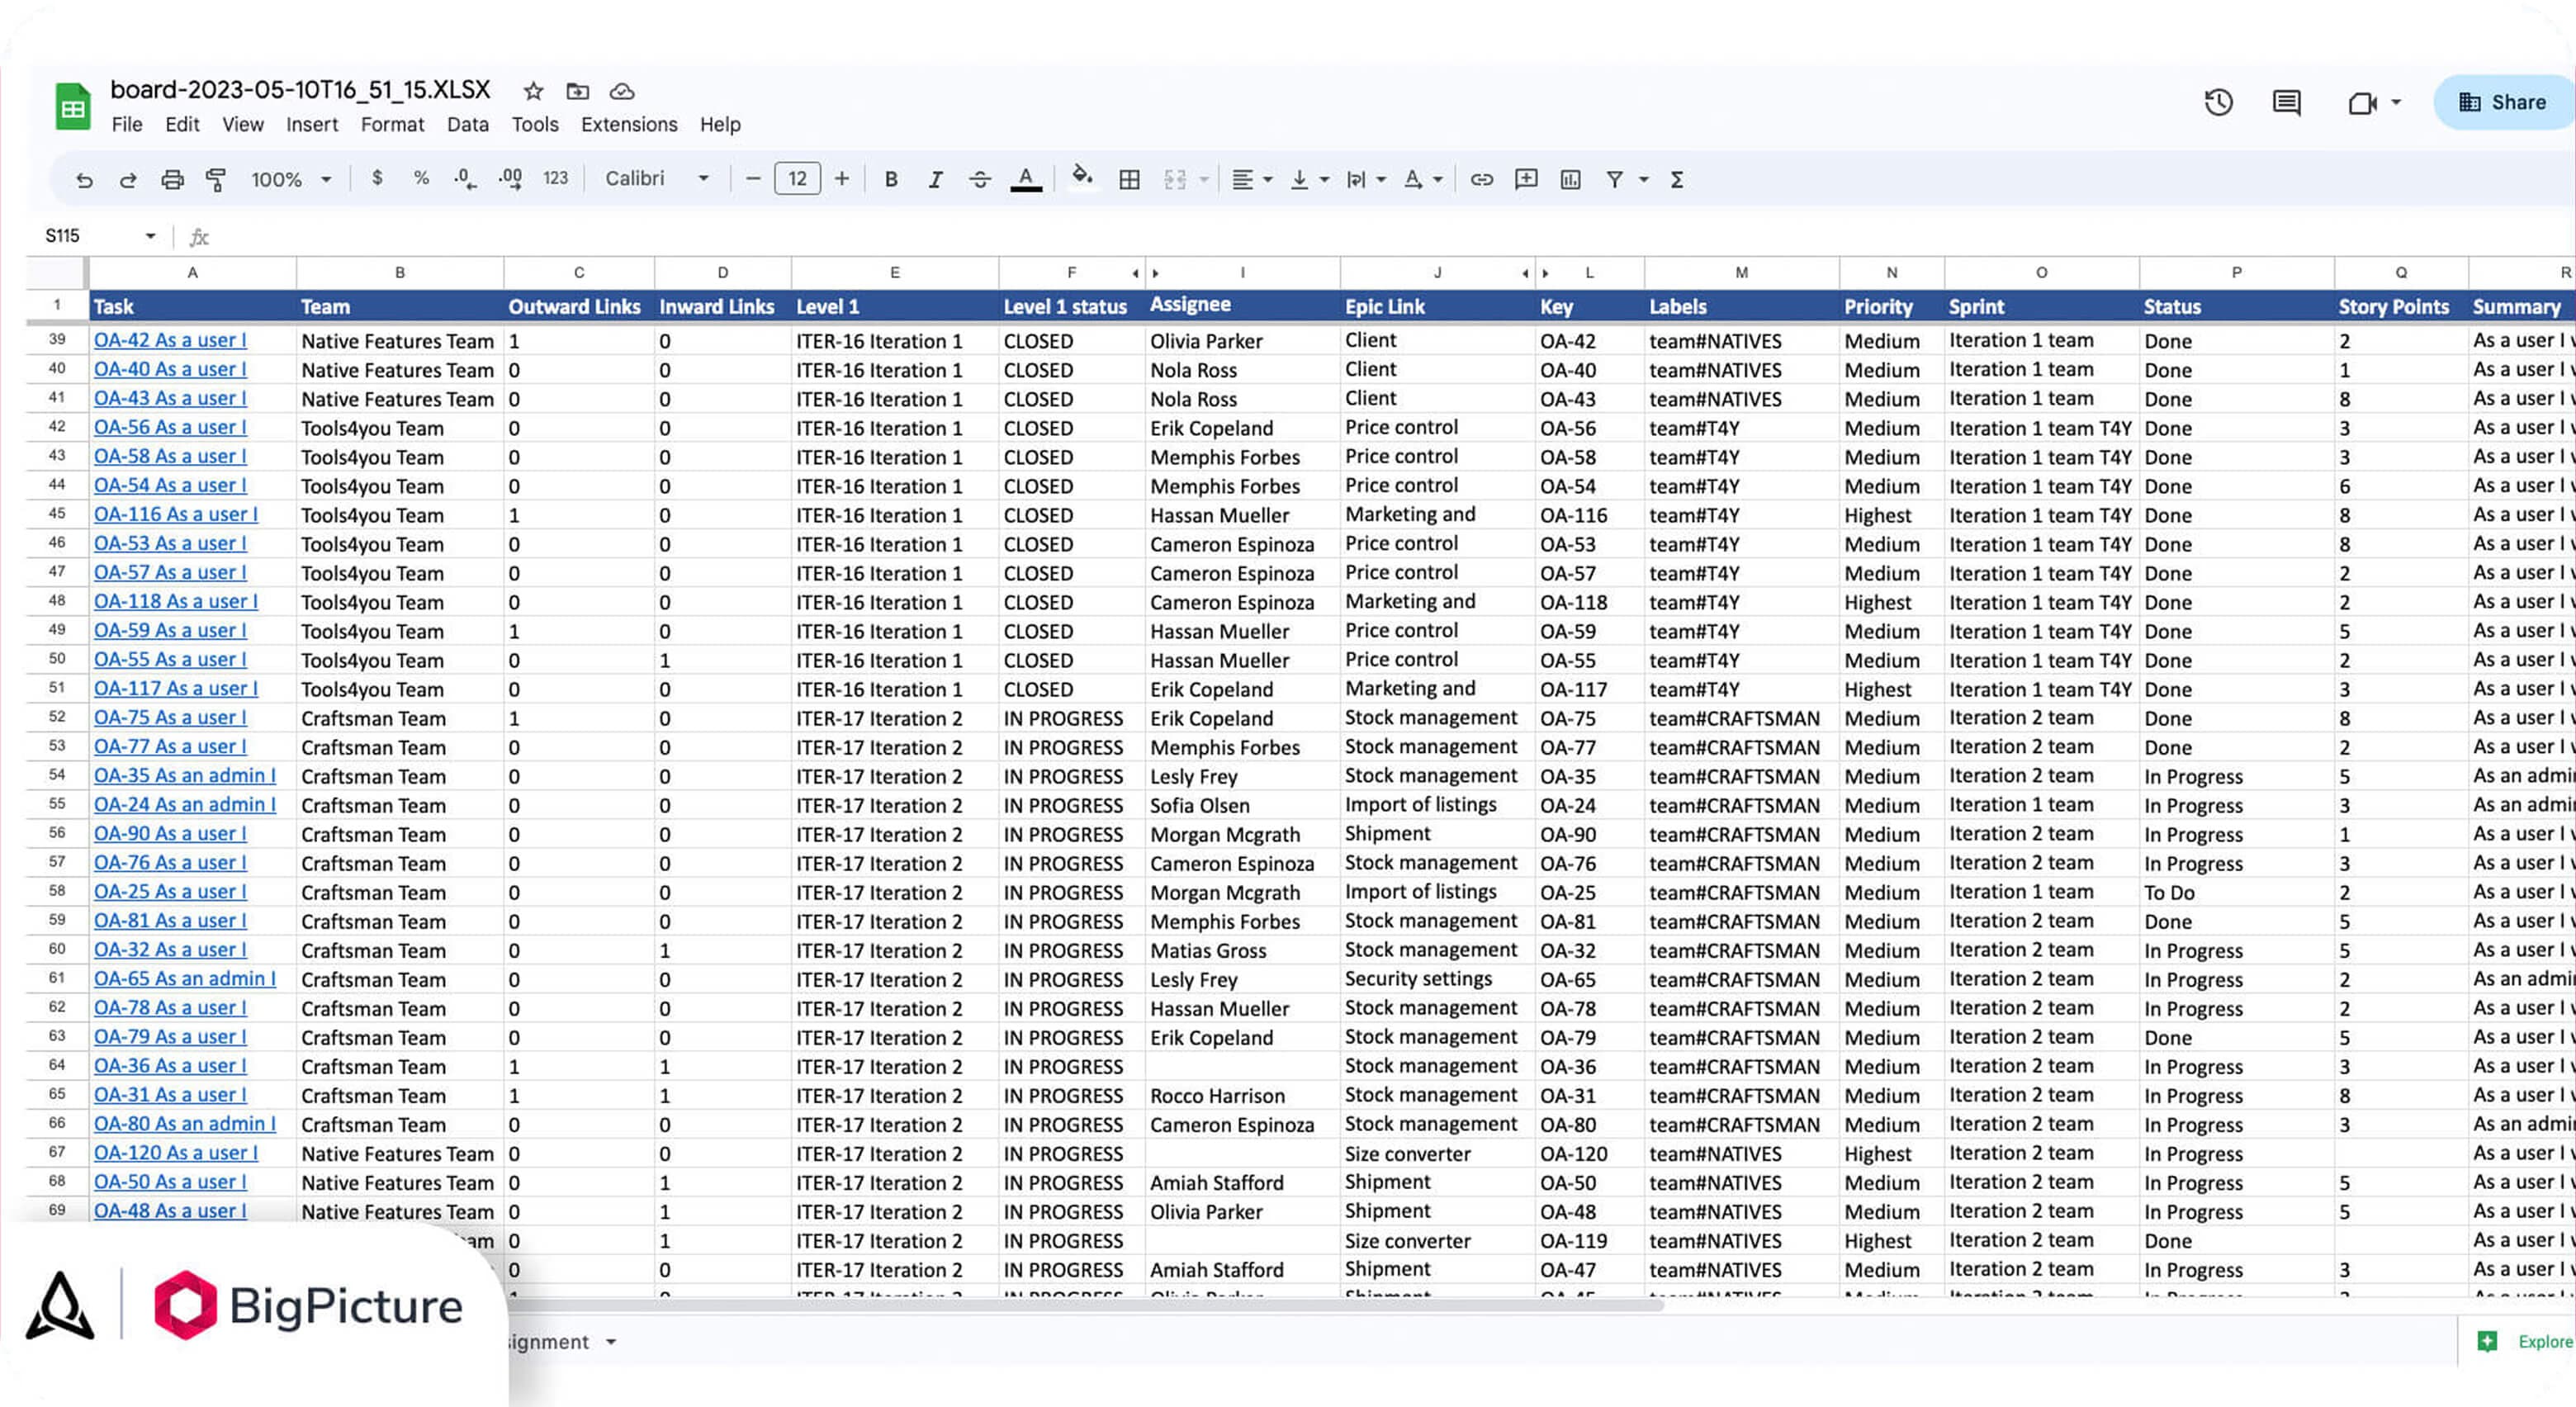Click the font size field
The image size is (2576, 1407).
(797, 179)
